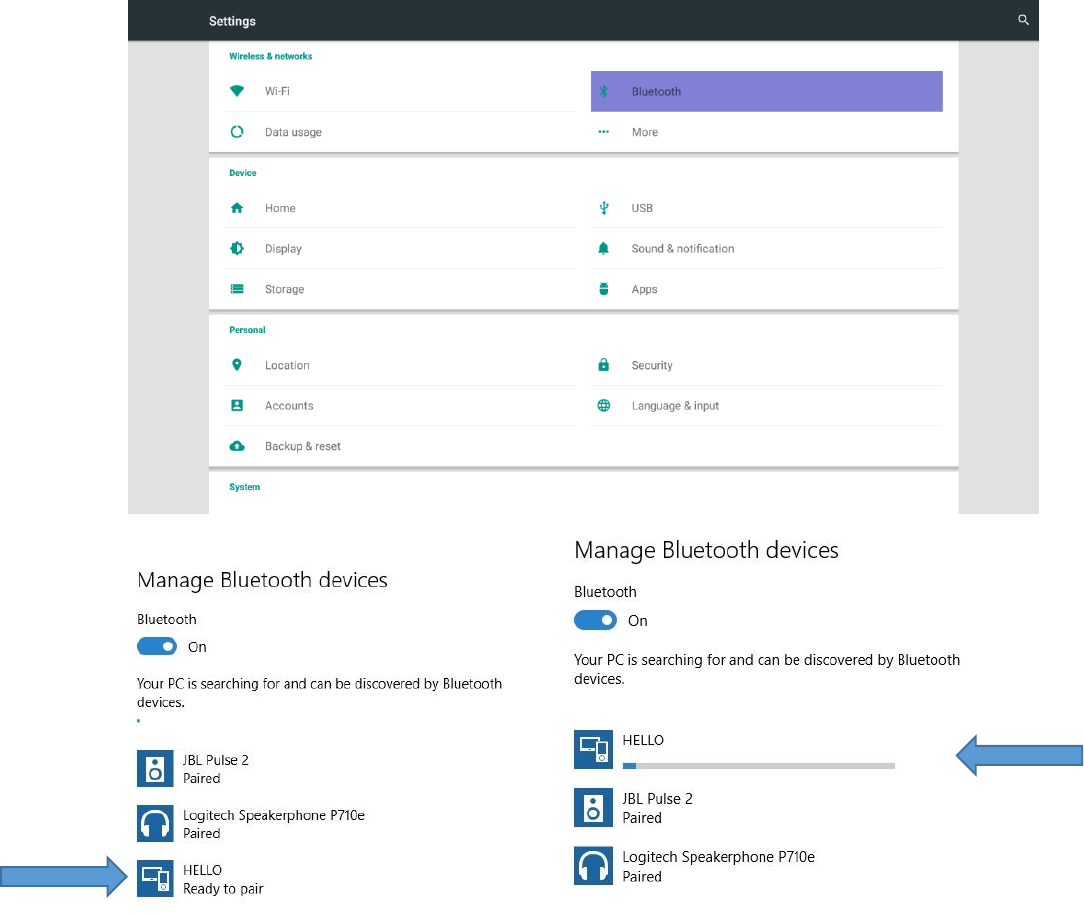
Task: Turn off Bluetooth toggle in left panel
Action: [157, 646]
